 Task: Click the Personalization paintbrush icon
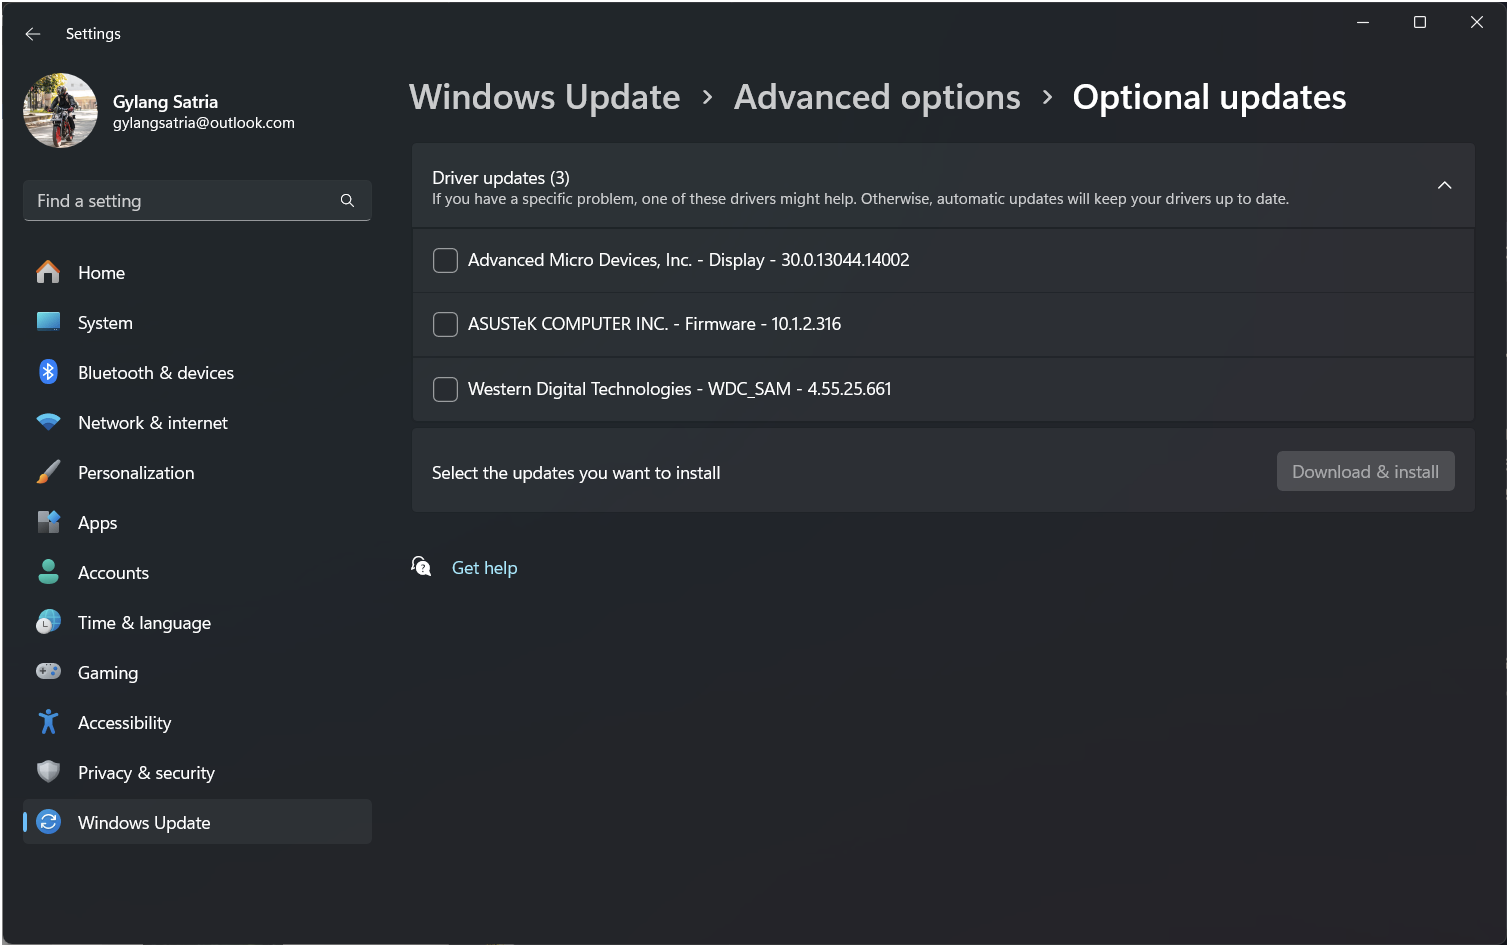48,472
